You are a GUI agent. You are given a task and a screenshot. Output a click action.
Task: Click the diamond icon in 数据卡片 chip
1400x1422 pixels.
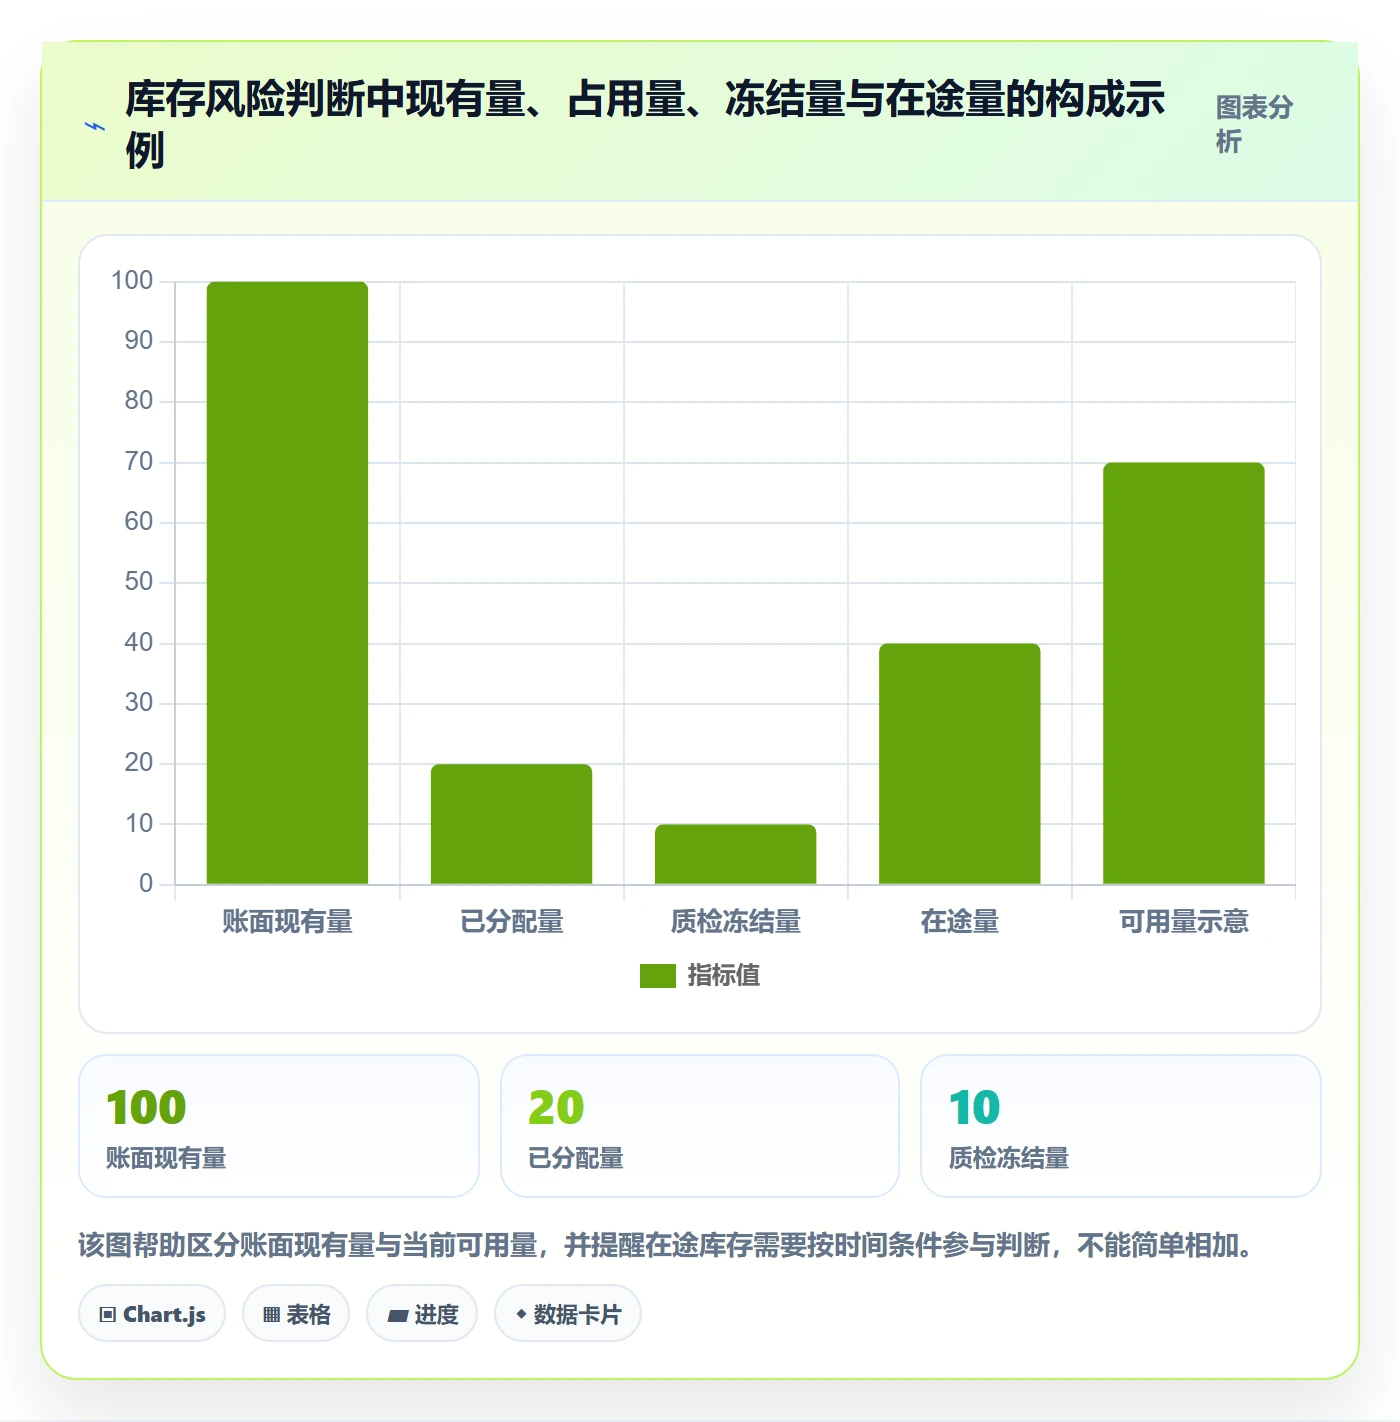coord(521,1314)
